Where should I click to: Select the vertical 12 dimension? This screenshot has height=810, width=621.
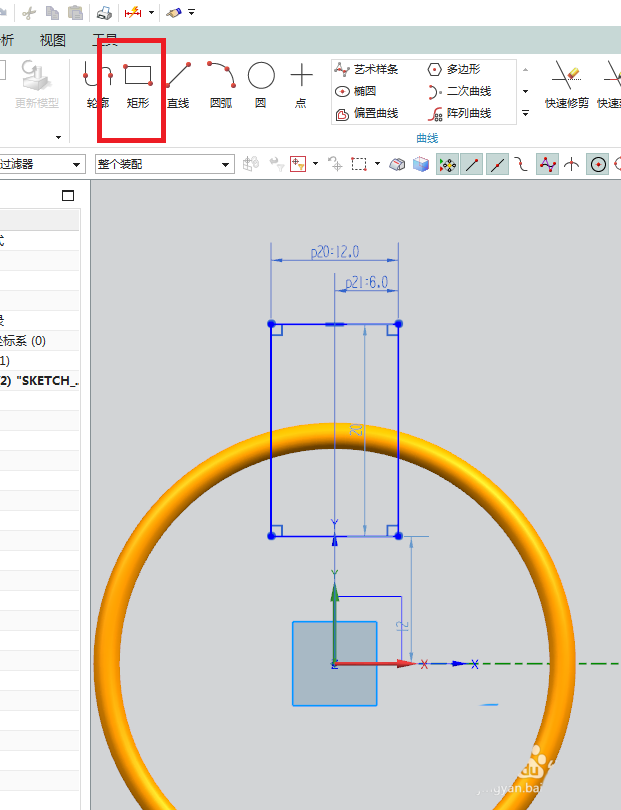(402, 627)
